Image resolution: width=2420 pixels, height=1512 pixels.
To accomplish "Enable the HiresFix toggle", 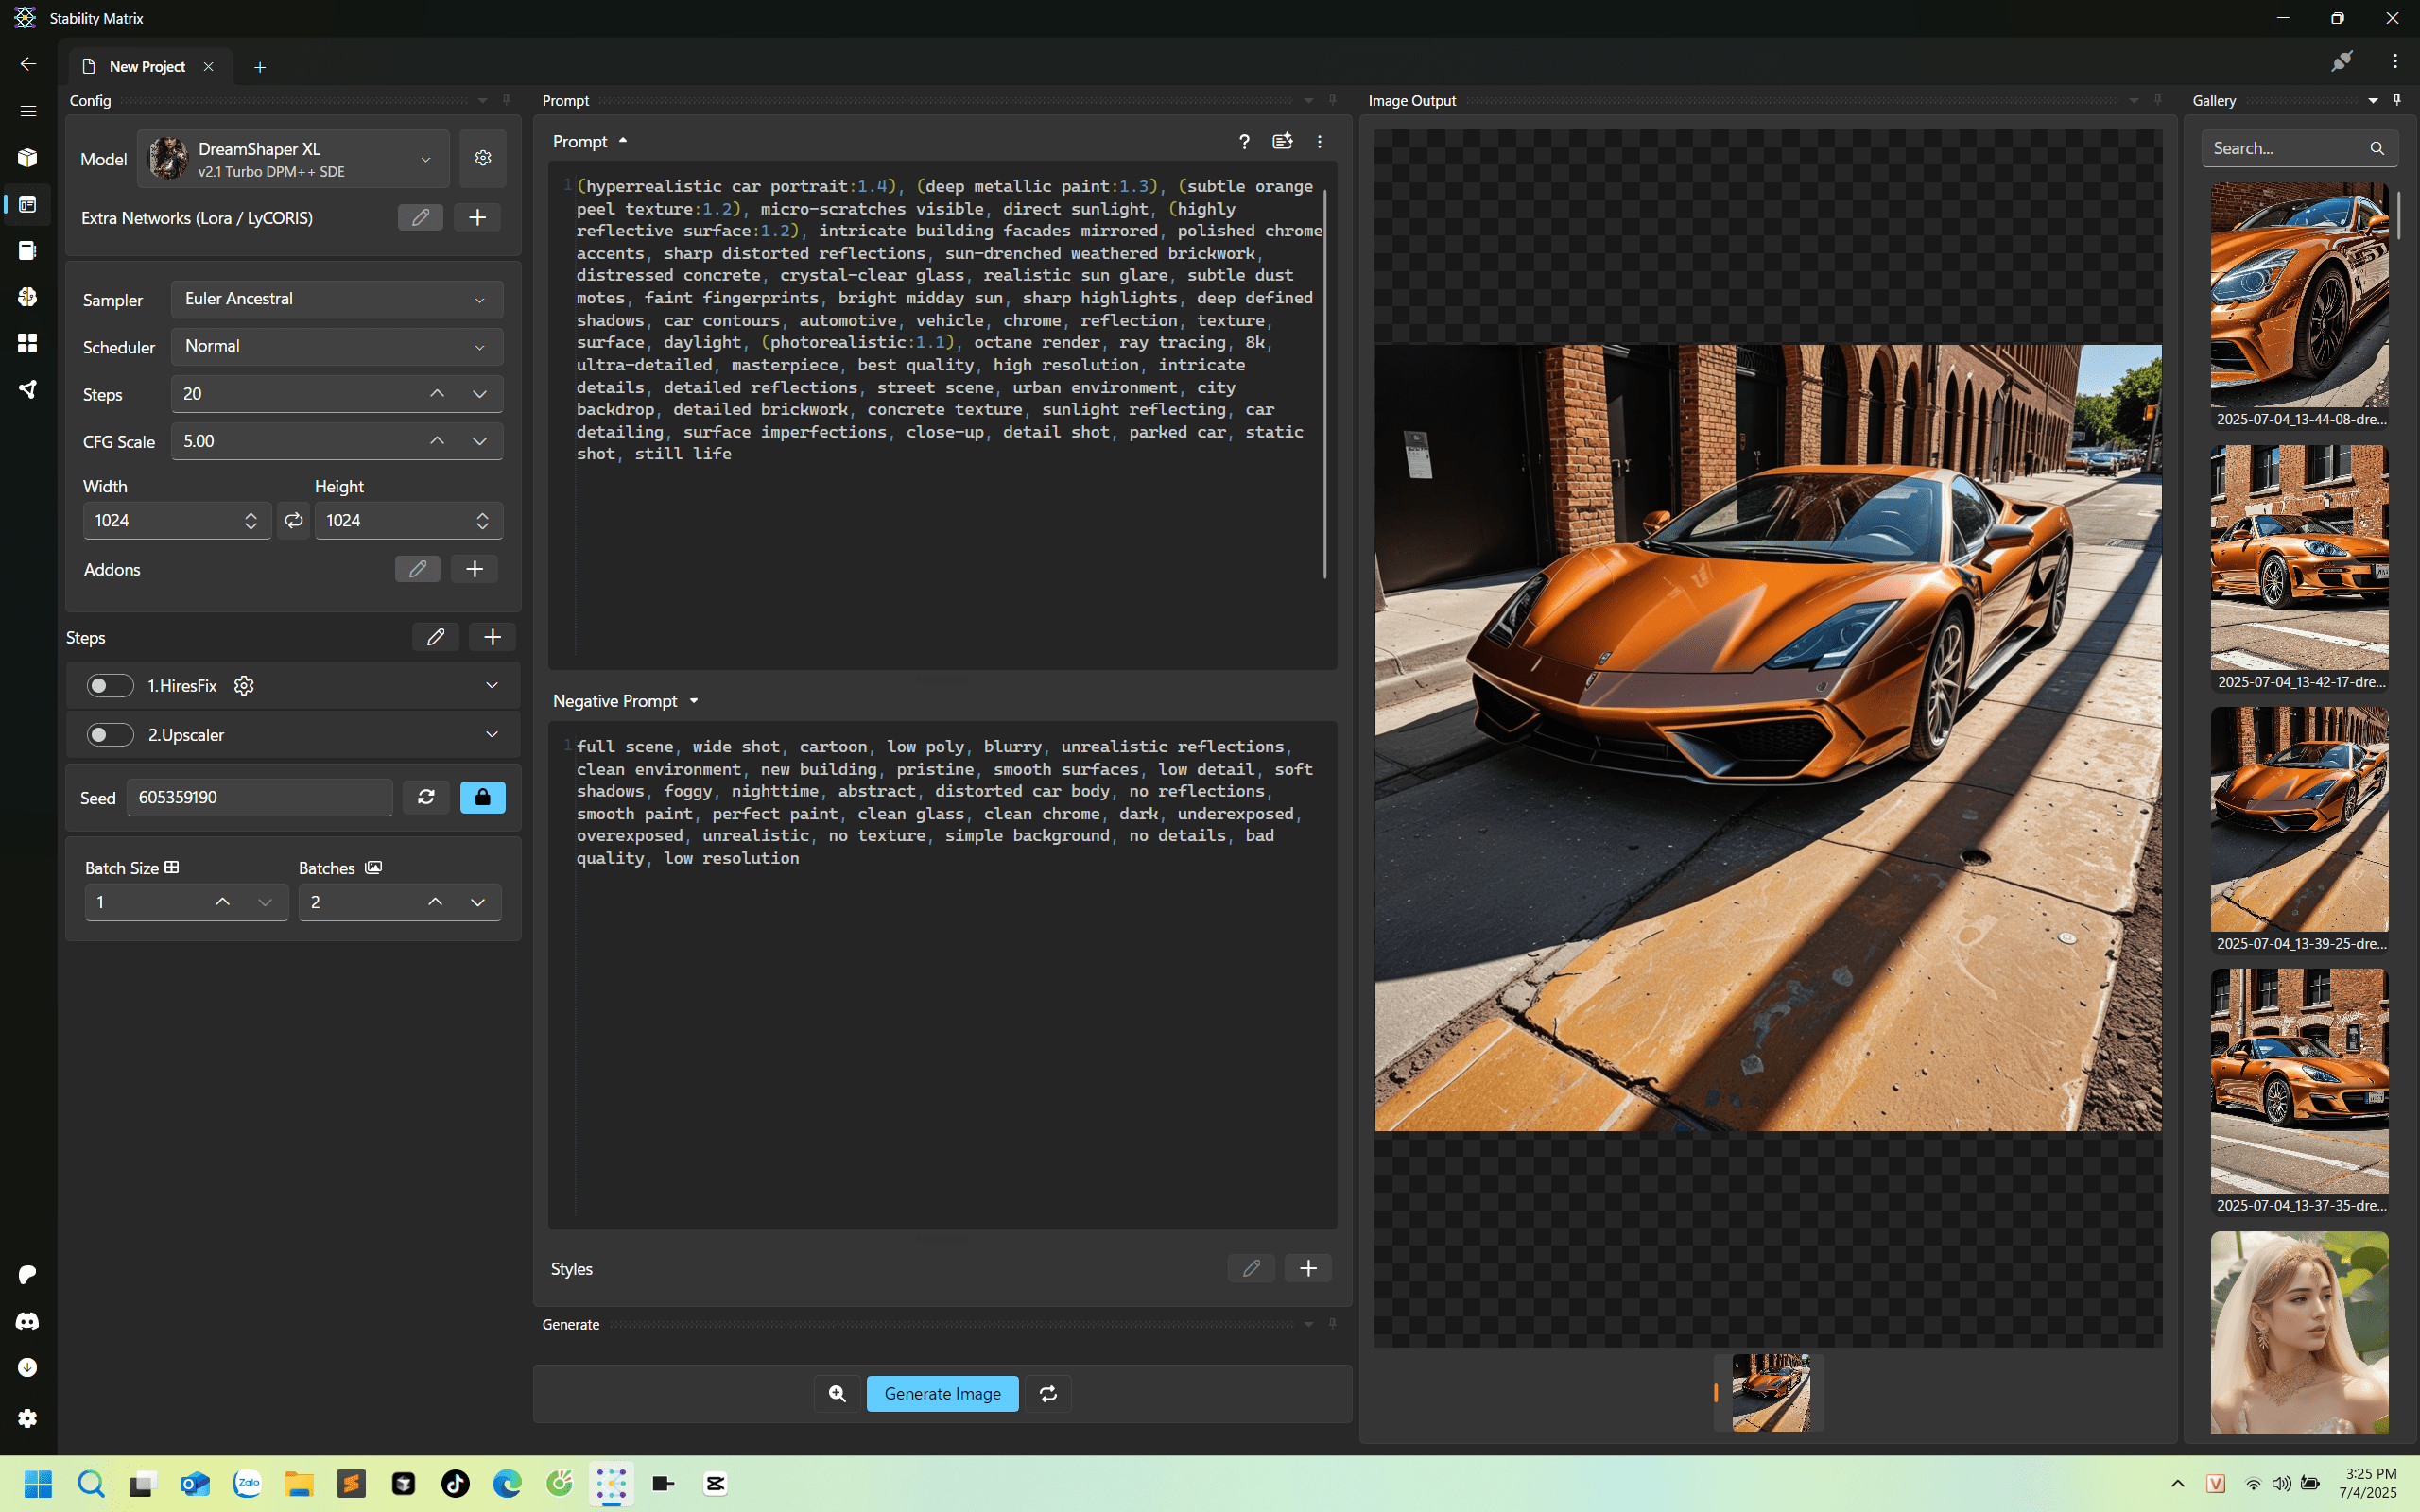I will tap(110, 685).
